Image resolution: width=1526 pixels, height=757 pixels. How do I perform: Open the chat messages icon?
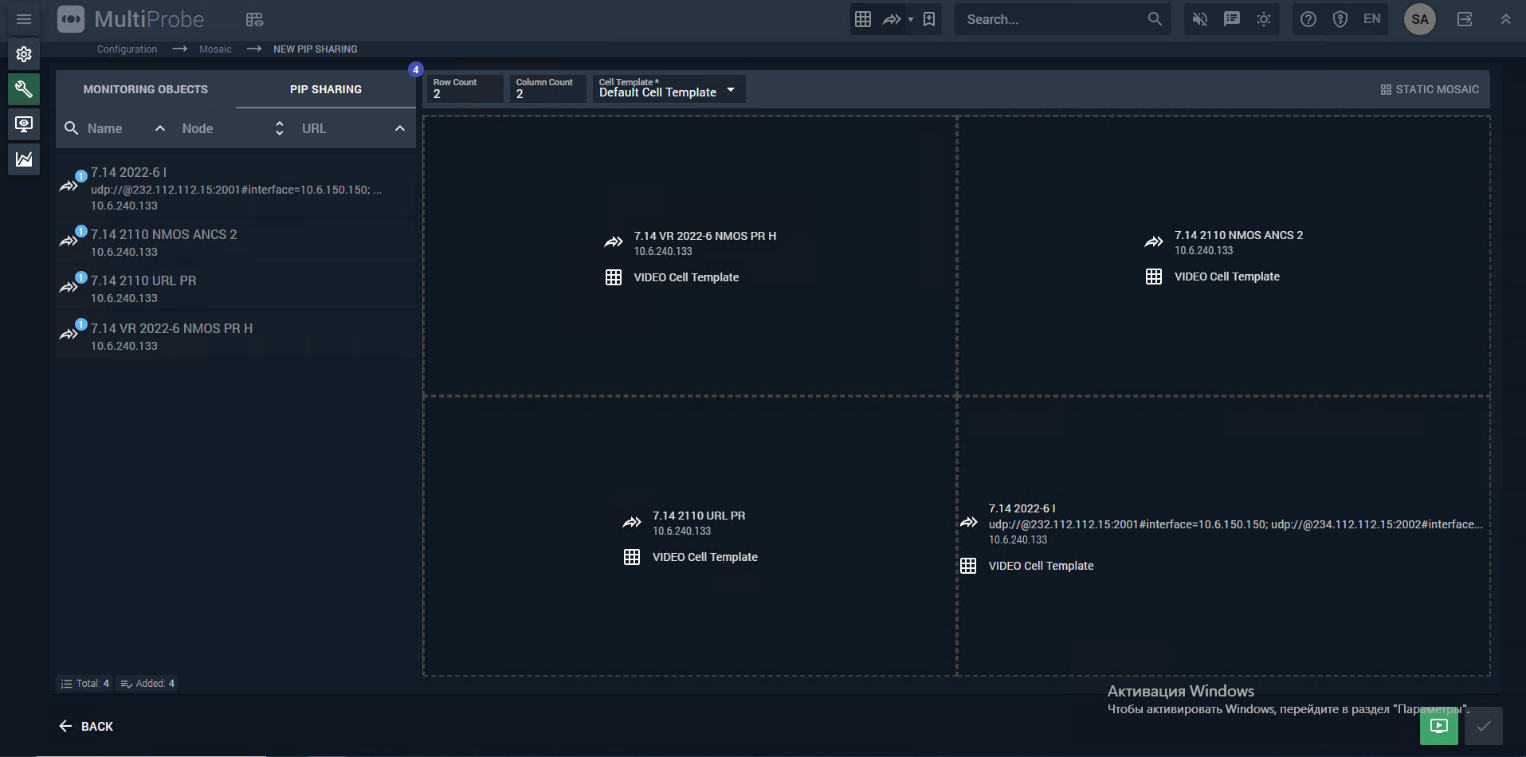click(x=1232, y=19)
